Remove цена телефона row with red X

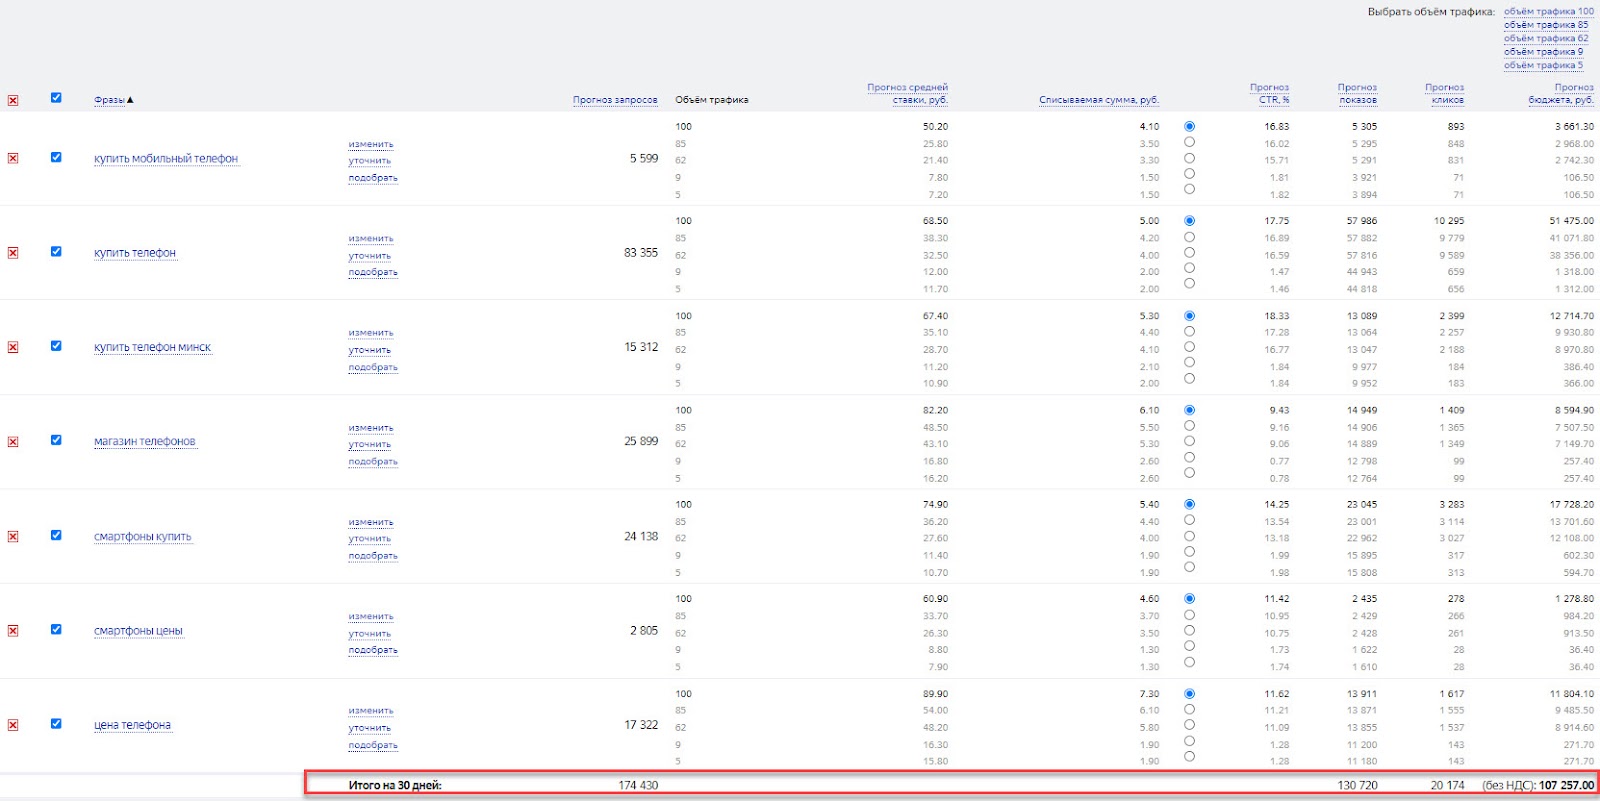13,725
